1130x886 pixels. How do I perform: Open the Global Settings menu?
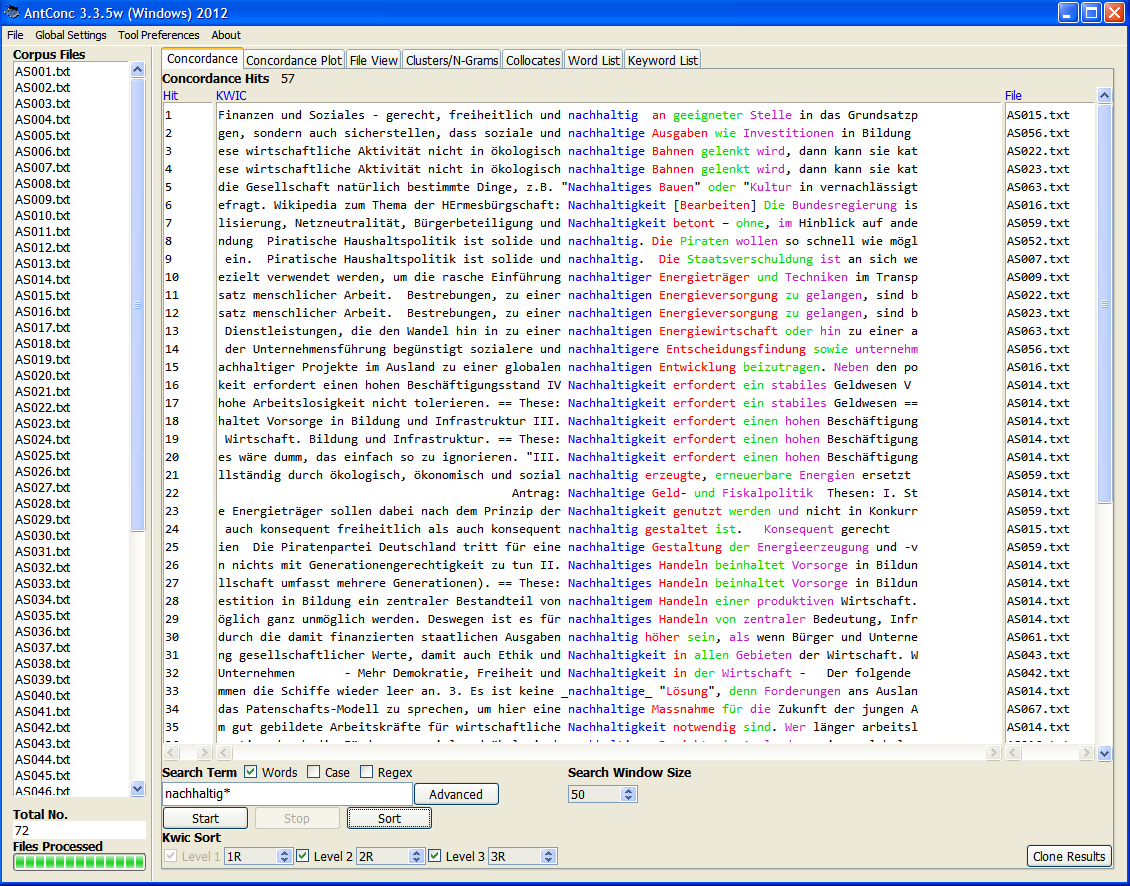(x=71, y=35)
